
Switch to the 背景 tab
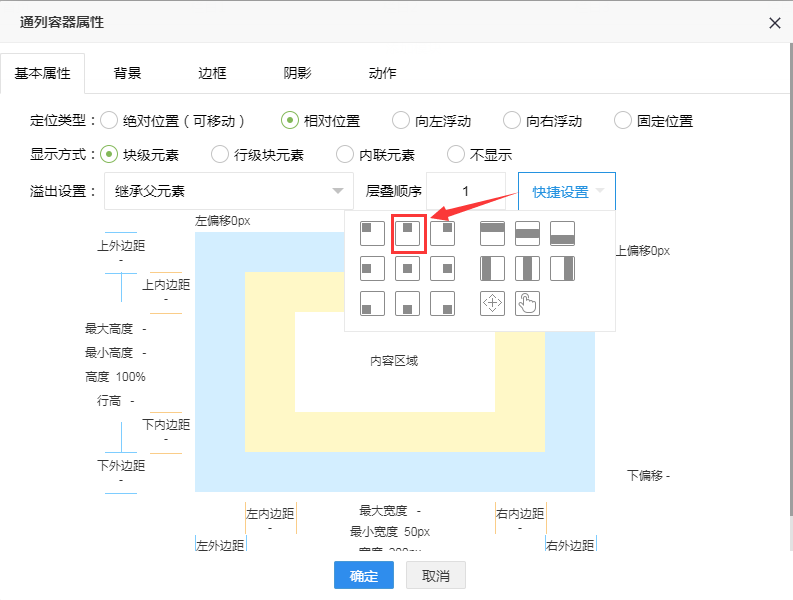point(127,73)
